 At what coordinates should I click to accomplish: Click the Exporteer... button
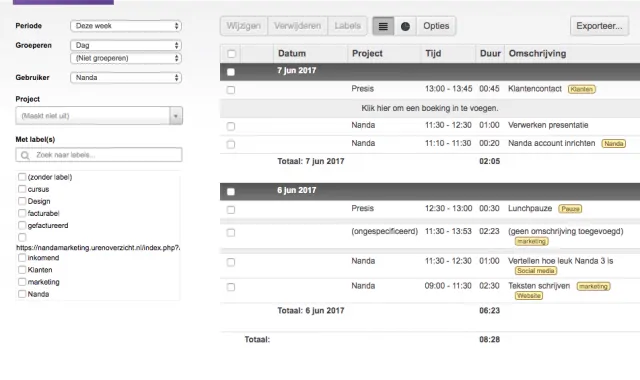coord(599,26)
